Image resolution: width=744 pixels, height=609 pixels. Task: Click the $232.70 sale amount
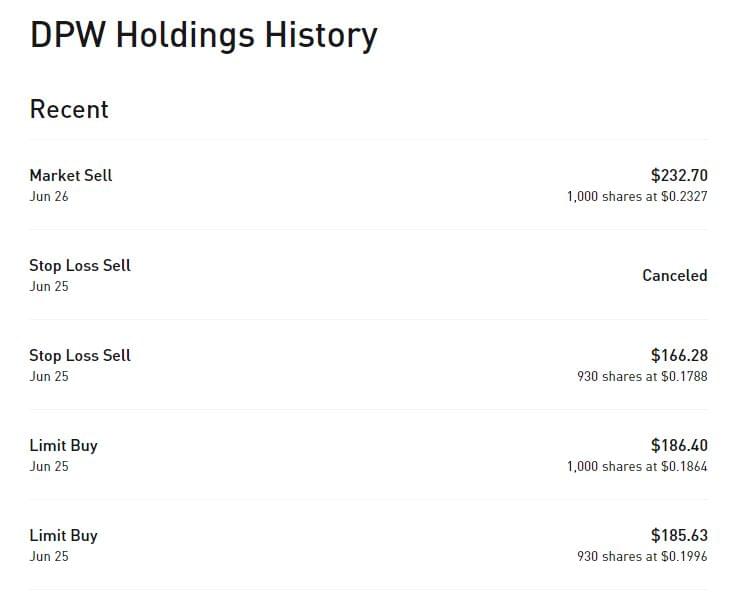click(x=678, y=175)
